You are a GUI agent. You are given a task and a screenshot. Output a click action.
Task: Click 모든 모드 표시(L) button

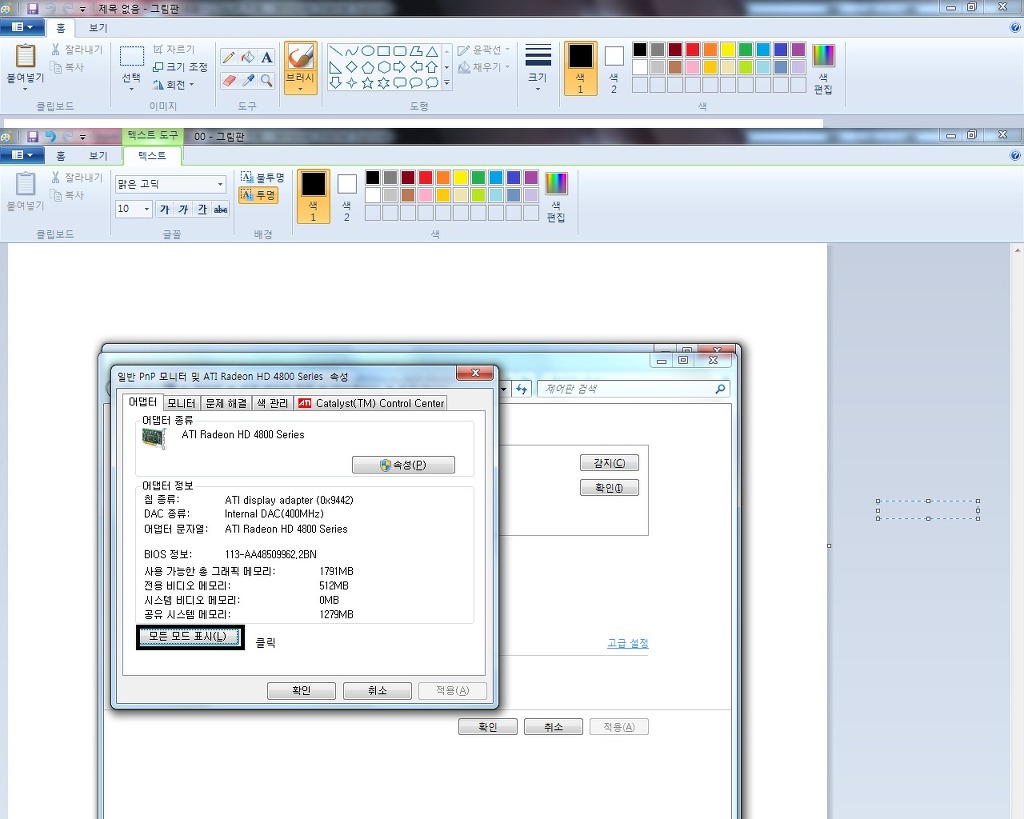coord(190,637)
